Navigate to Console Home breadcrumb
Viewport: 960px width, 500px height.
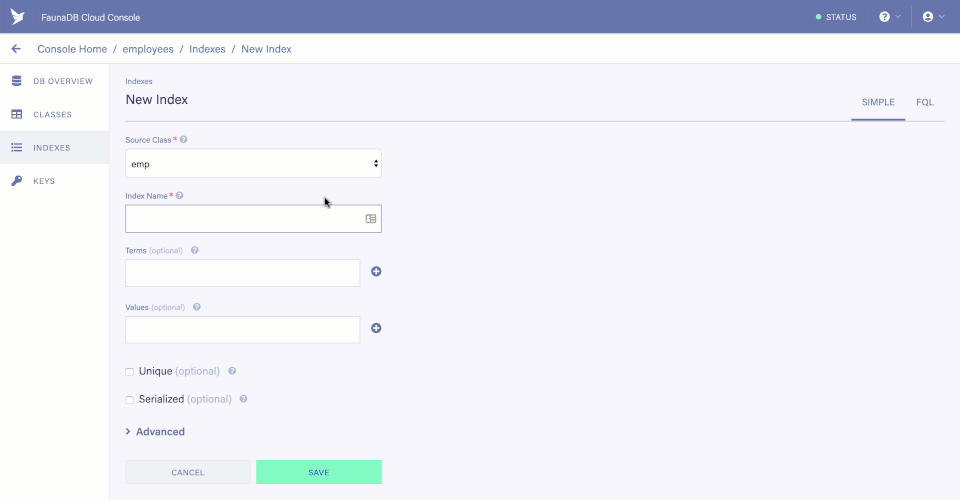tap(72, 49)
